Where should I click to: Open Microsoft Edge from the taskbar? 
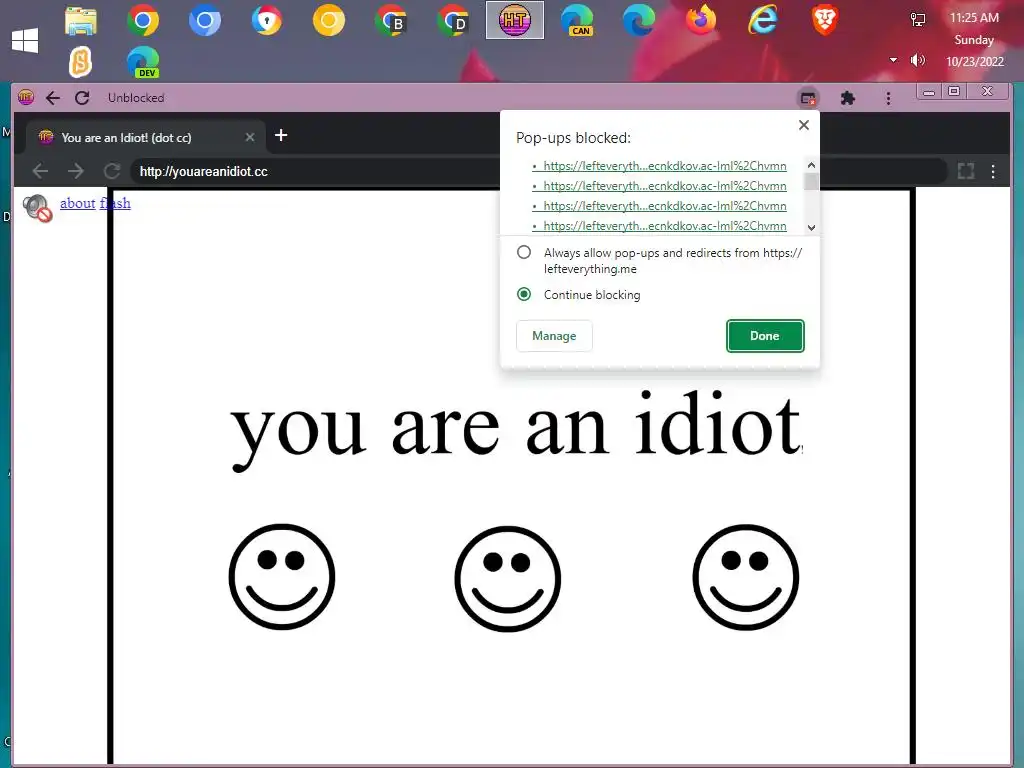tap(639, 20)
